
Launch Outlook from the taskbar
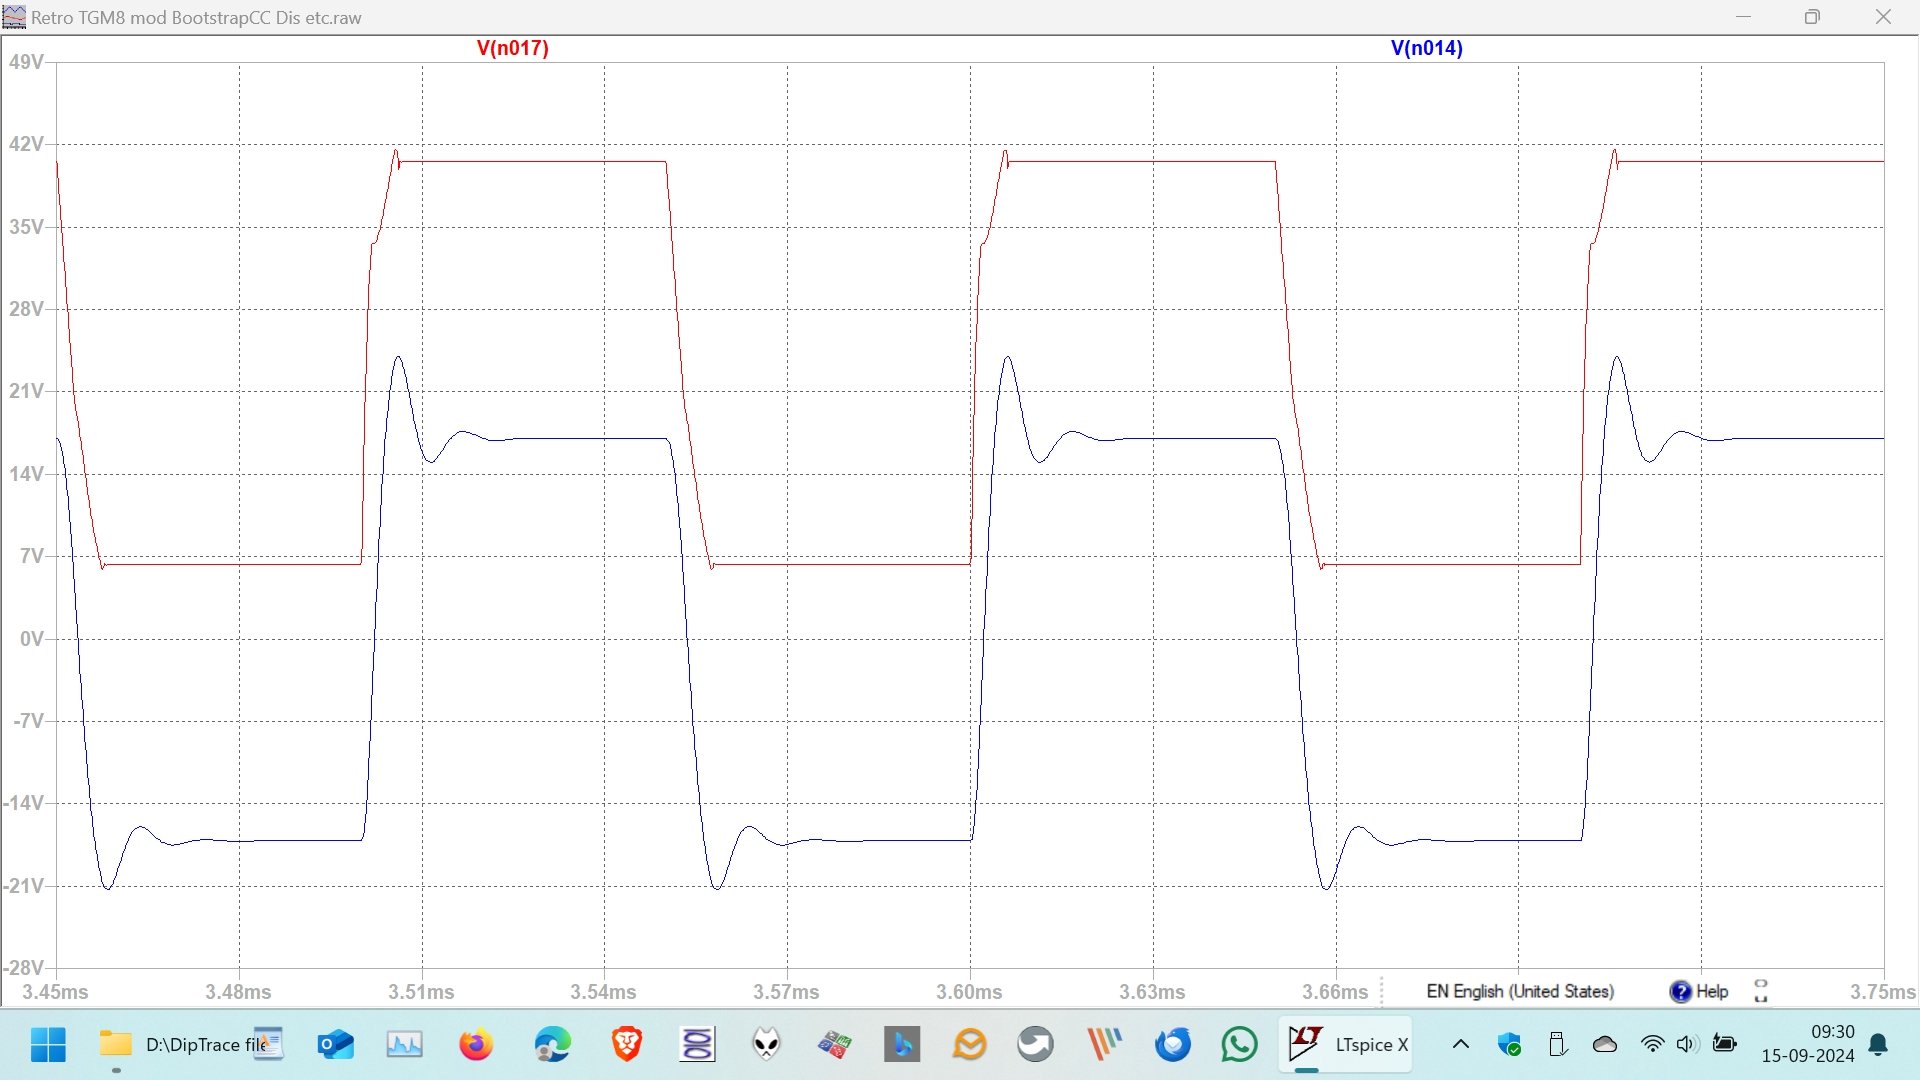pos(335,1045)
